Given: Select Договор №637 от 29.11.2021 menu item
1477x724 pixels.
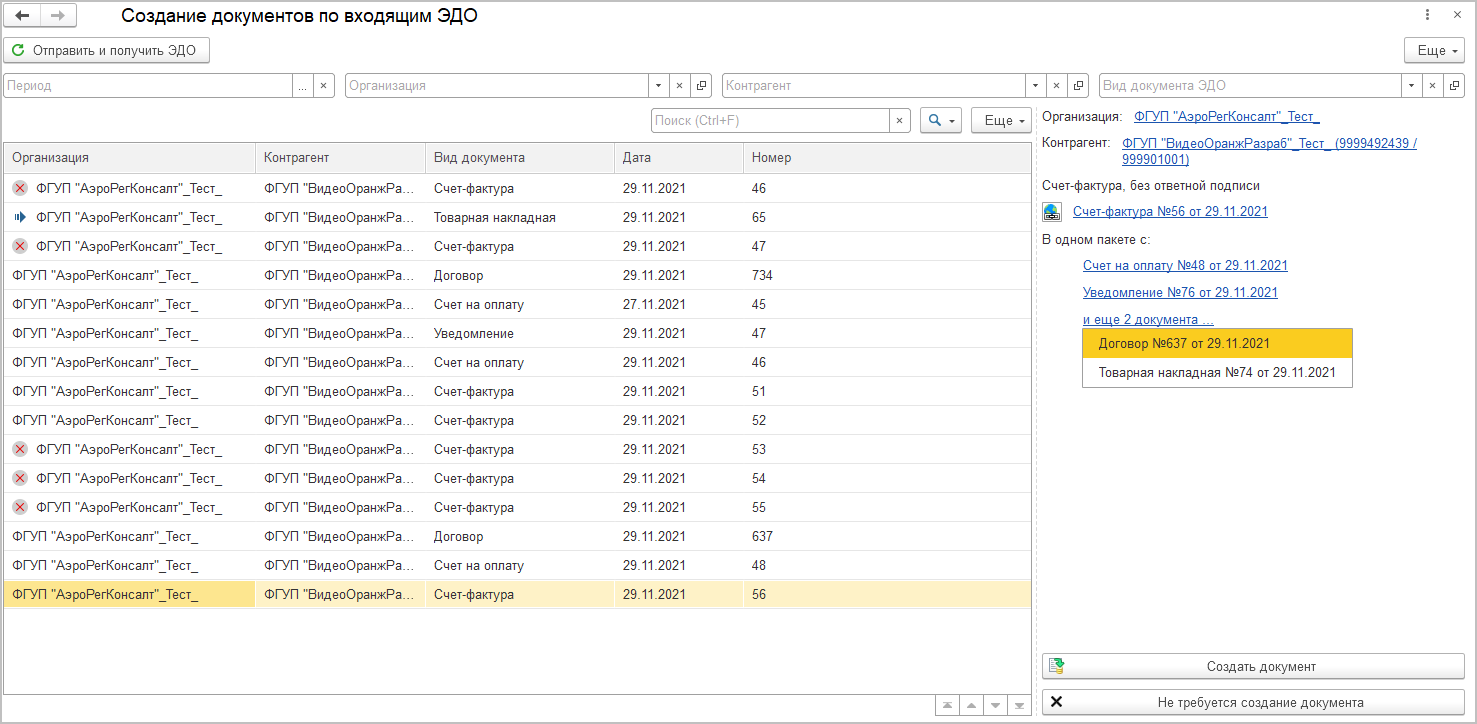Looking at the screenshot, I should tap(1216, 343).
